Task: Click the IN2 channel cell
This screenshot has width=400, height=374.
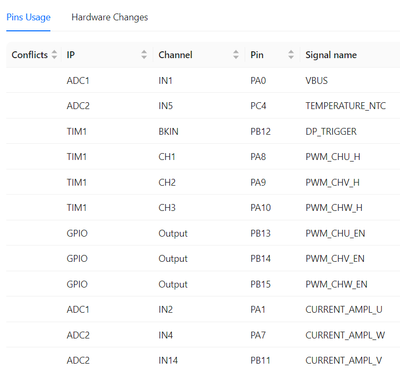Action: click(166, 310)
